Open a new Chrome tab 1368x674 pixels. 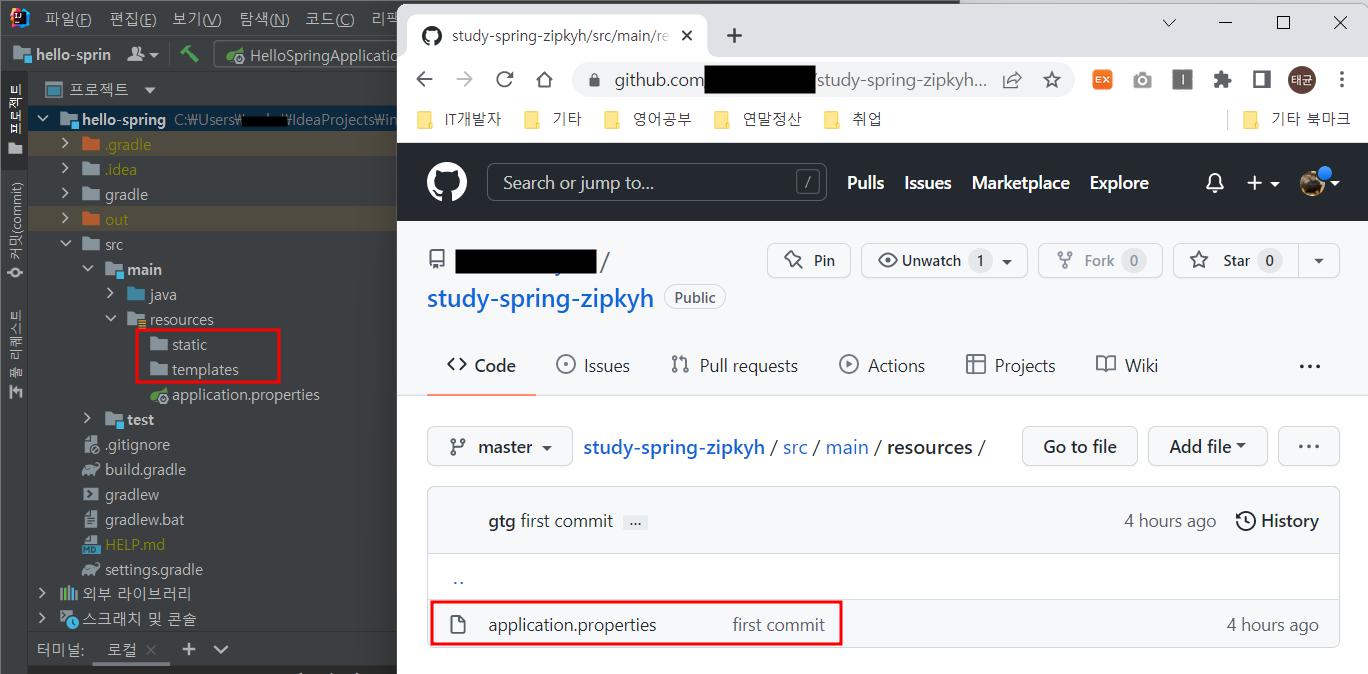[734, 35]
